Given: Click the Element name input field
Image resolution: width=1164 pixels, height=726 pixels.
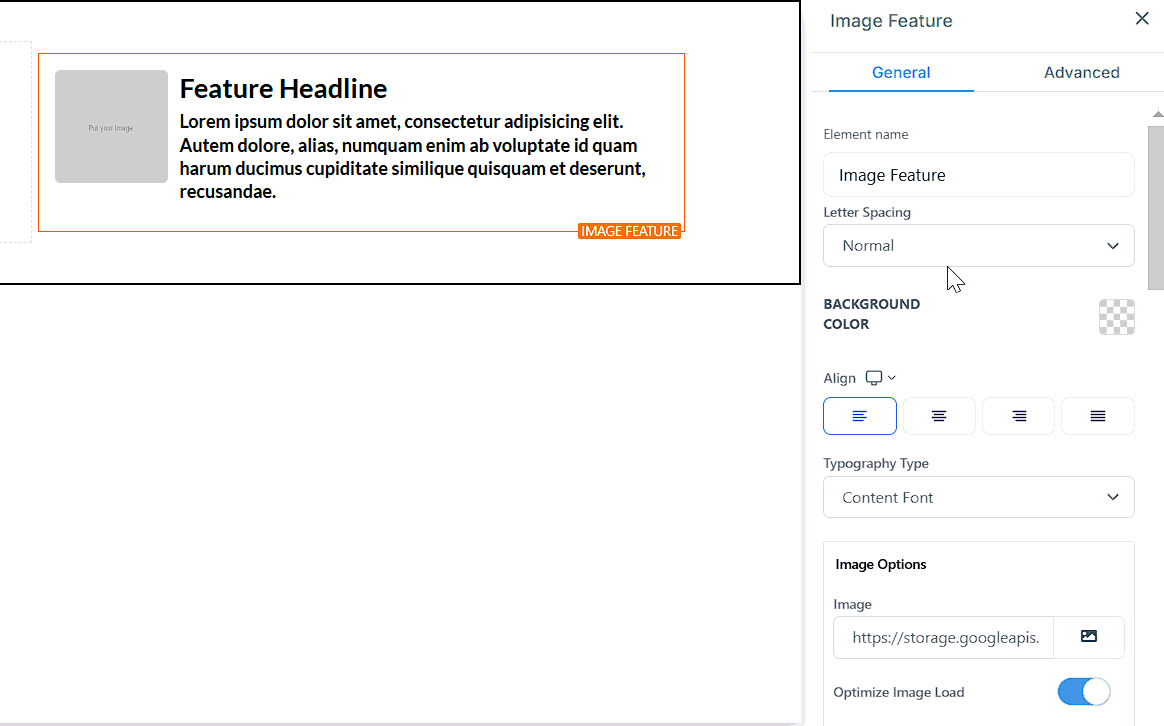Looking at the screenshot, I should coord(978,175).
